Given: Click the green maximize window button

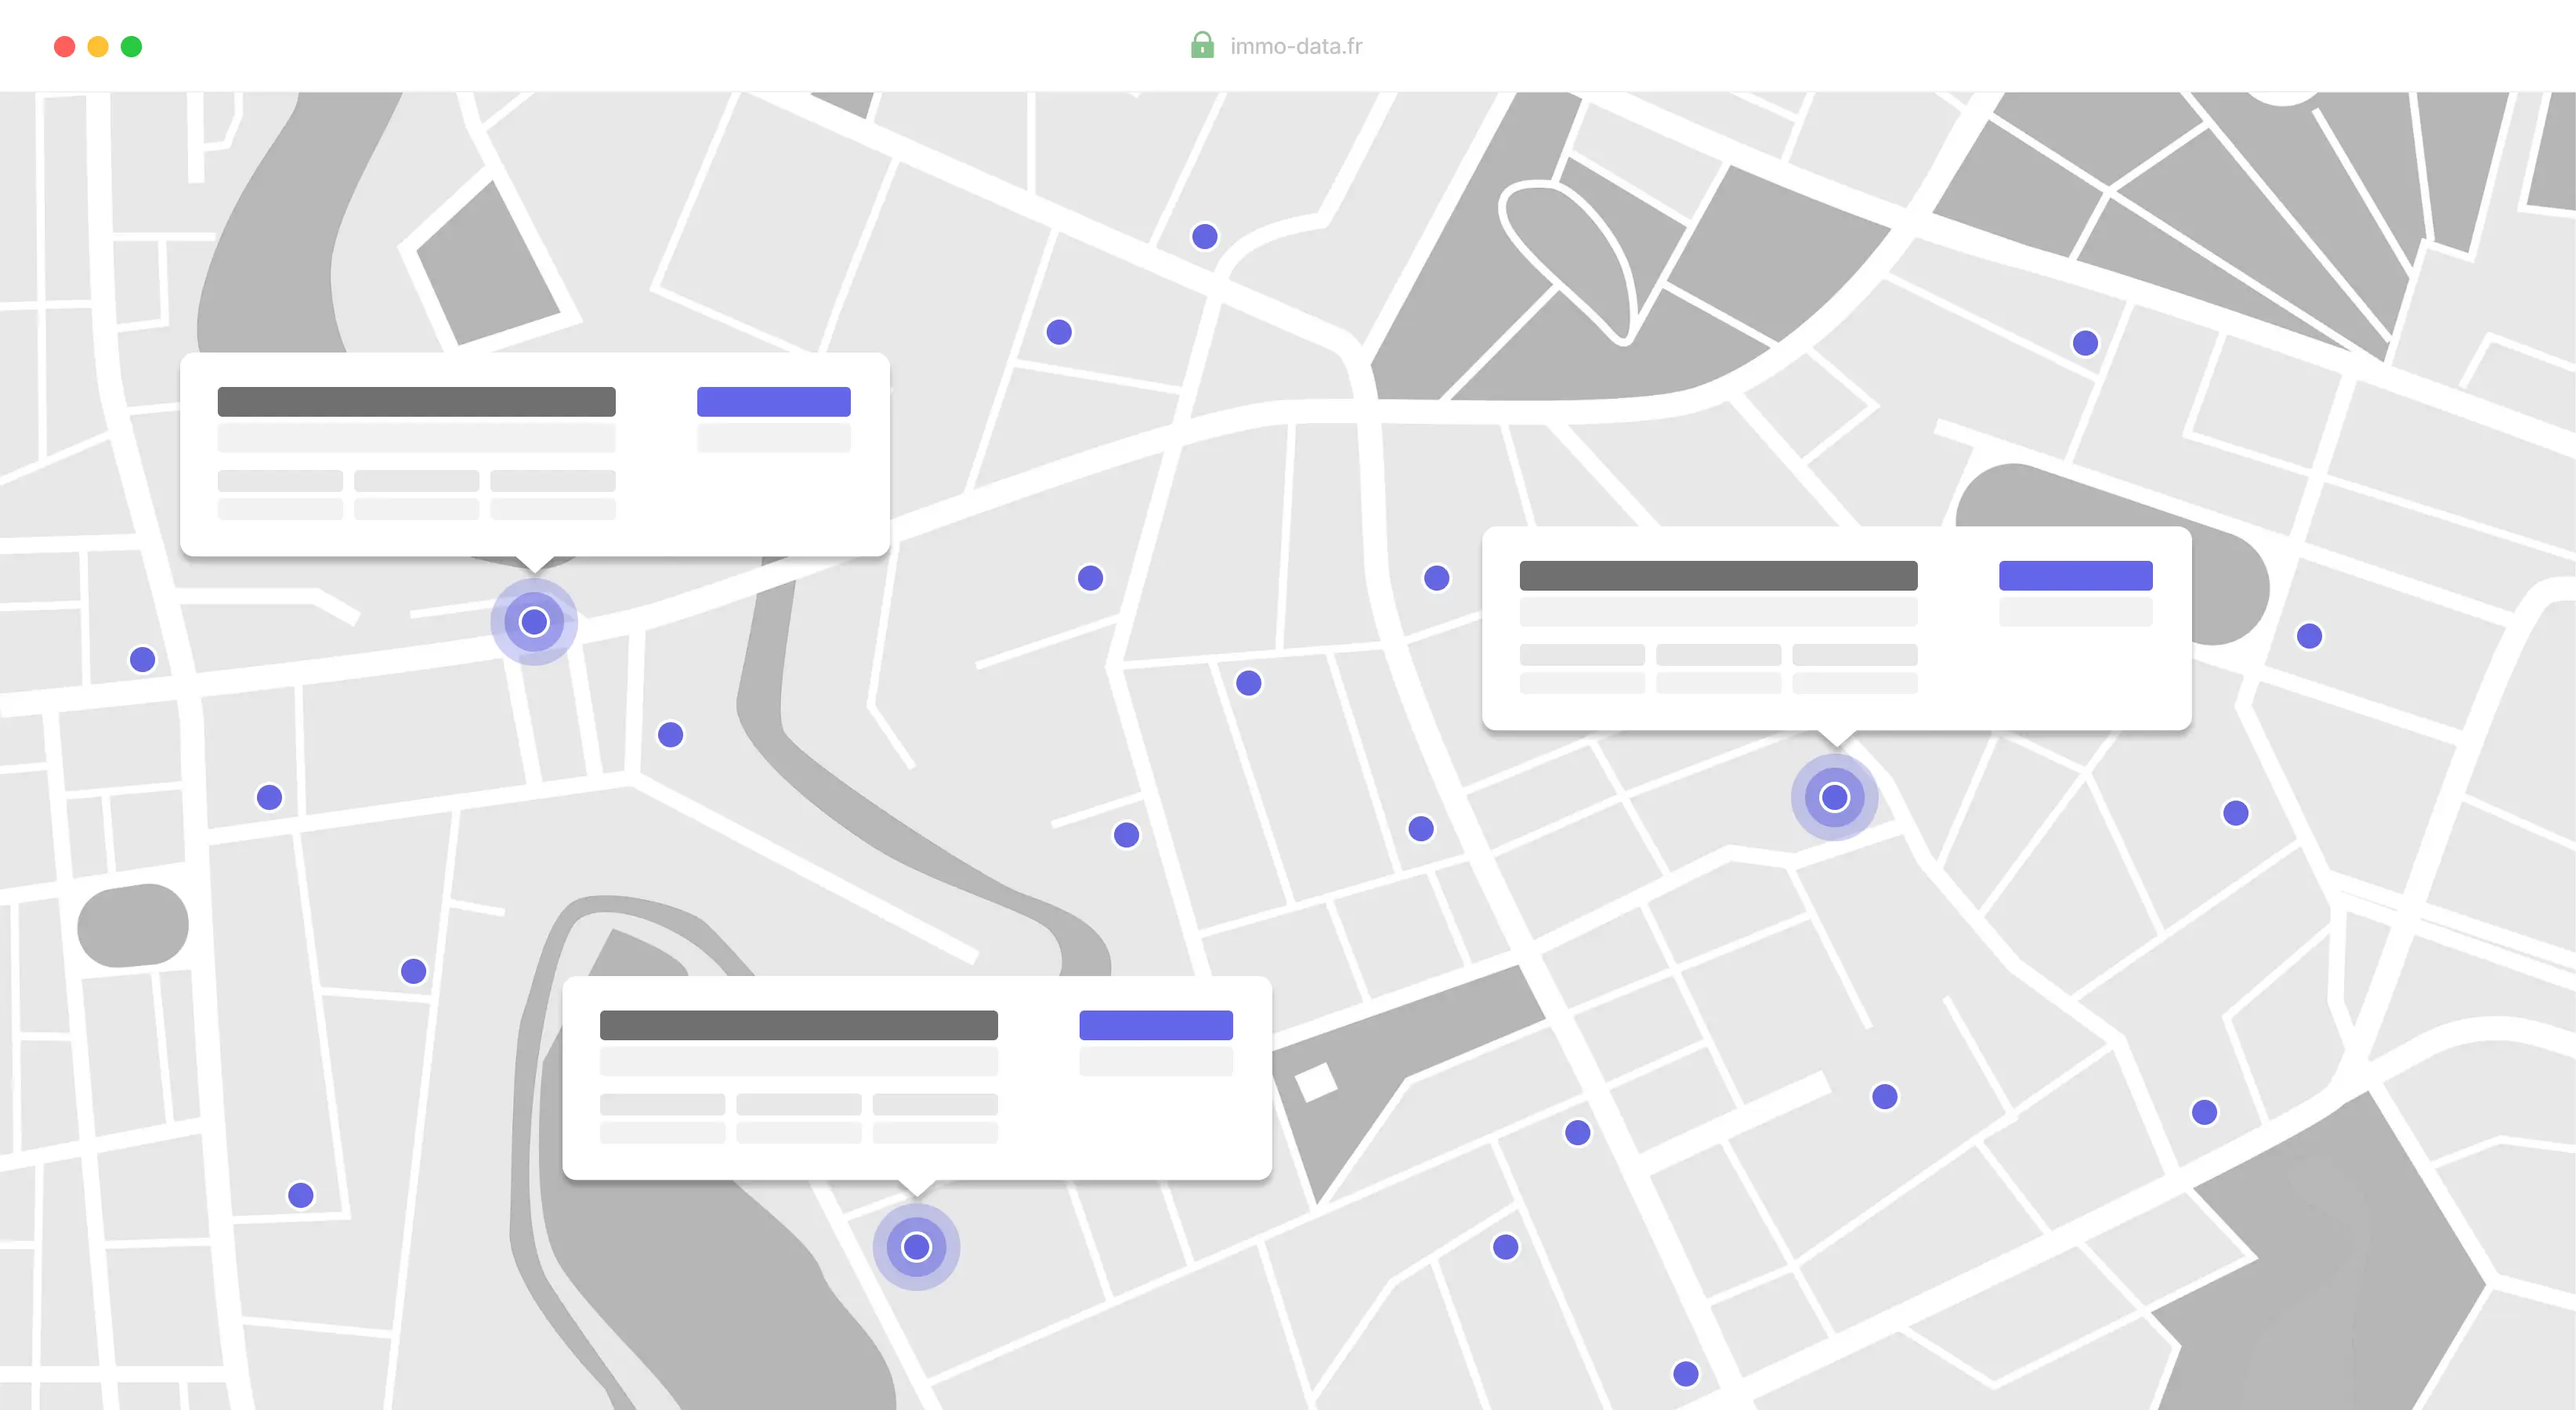Looking at the screenshot, I should tap(131, 46).
